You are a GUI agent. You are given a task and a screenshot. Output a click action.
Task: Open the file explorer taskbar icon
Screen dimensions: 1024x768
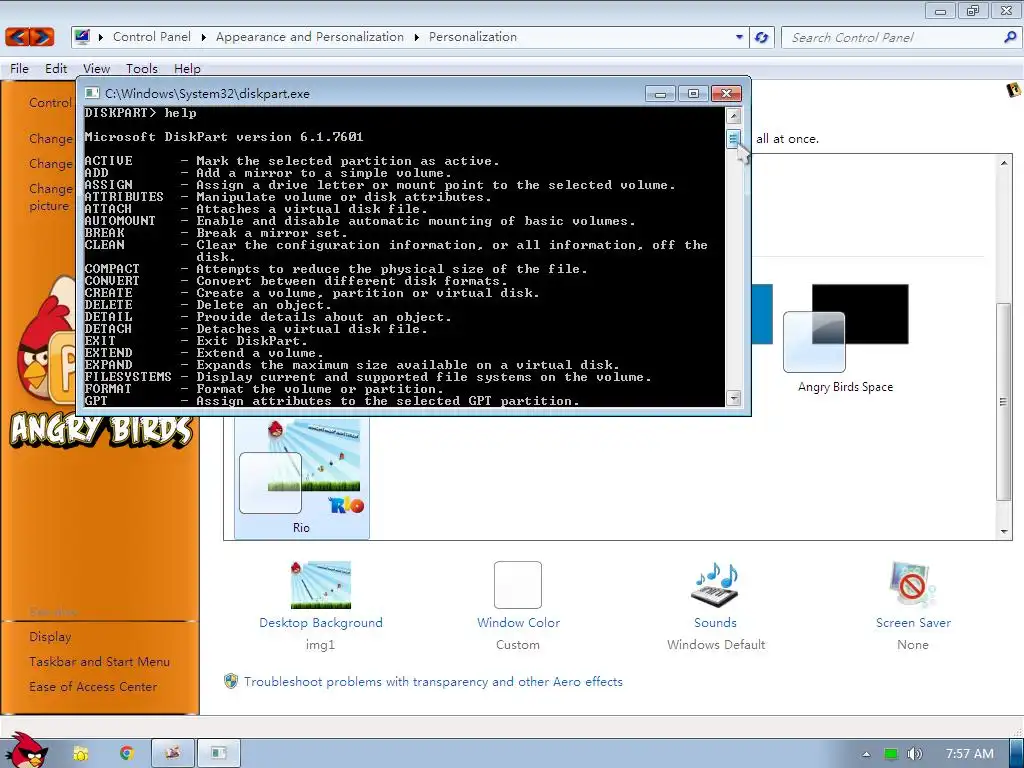tap(80, 754)
